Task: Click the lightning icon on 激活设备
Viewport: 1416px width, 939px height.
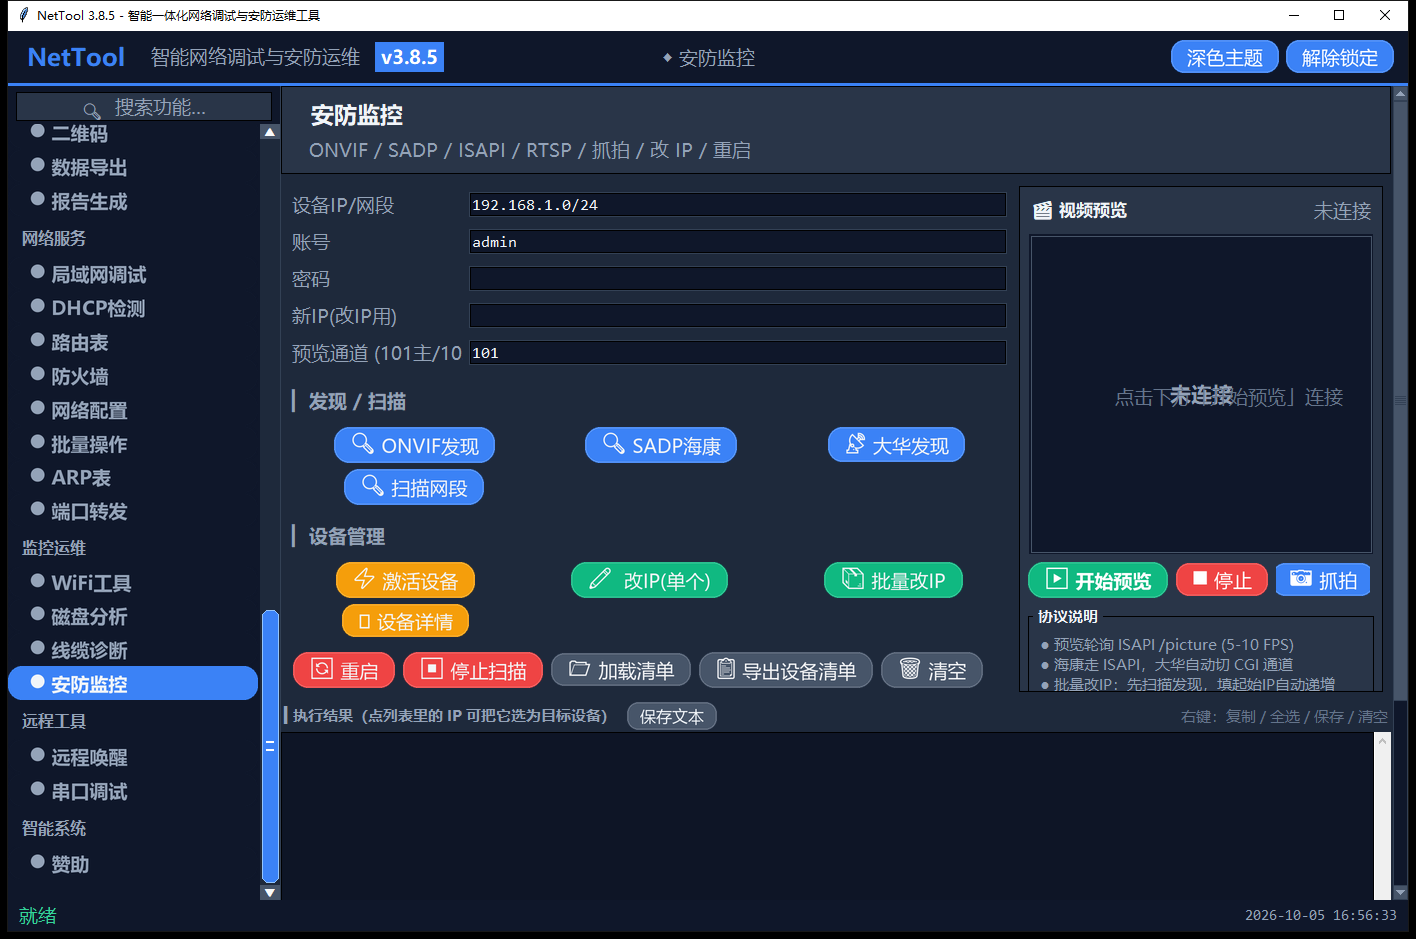Action: [364, 579]
